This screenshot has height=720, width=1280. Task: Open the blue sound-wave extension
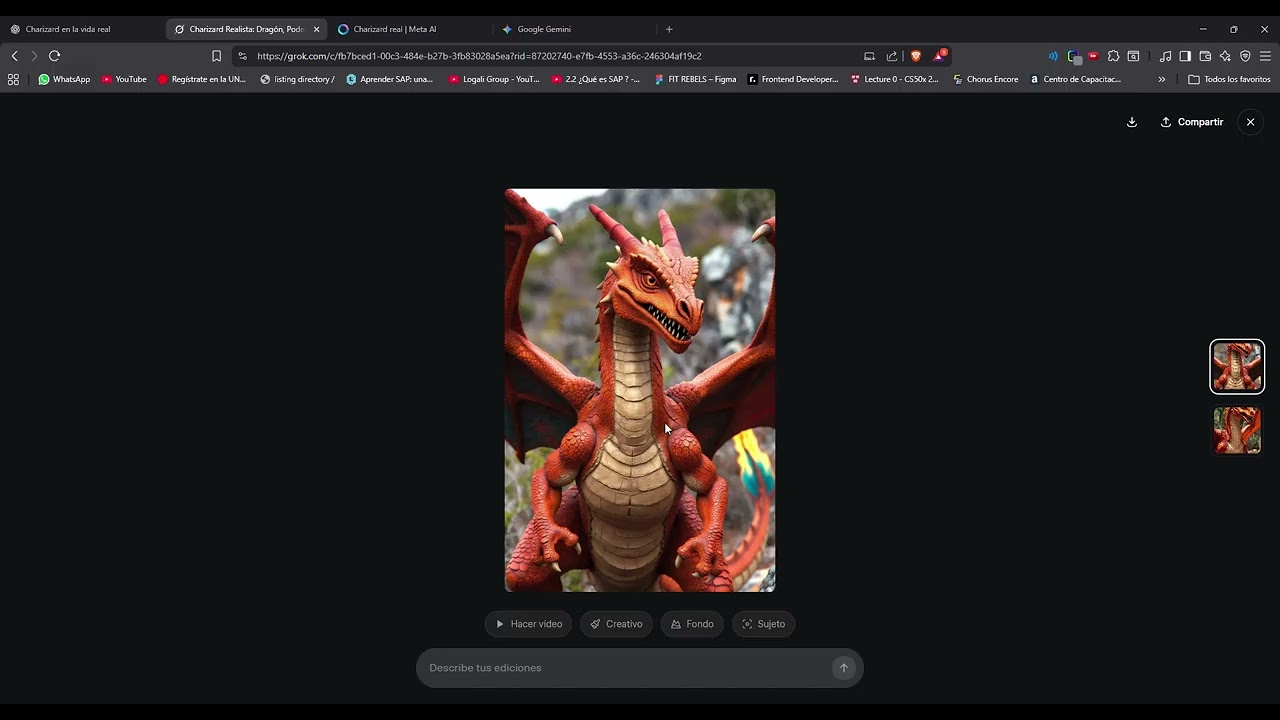[1053, 56]
